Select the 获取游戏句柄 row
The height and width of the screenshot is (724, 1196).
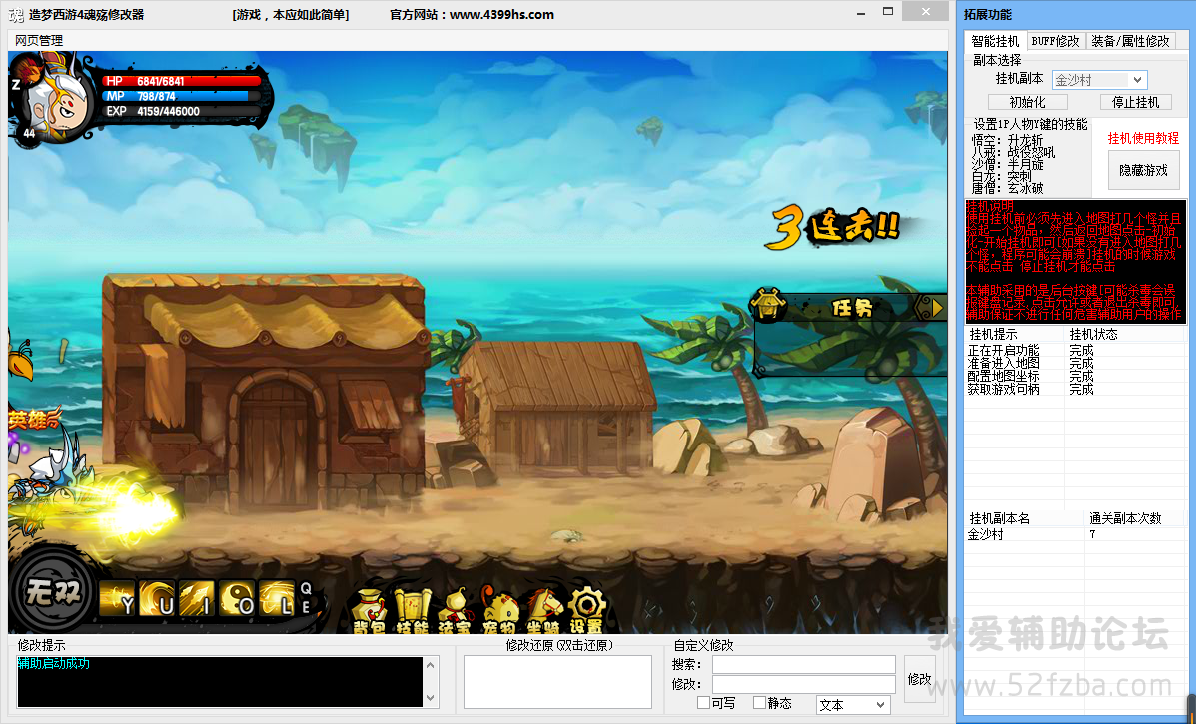[x=1075, y=389]
